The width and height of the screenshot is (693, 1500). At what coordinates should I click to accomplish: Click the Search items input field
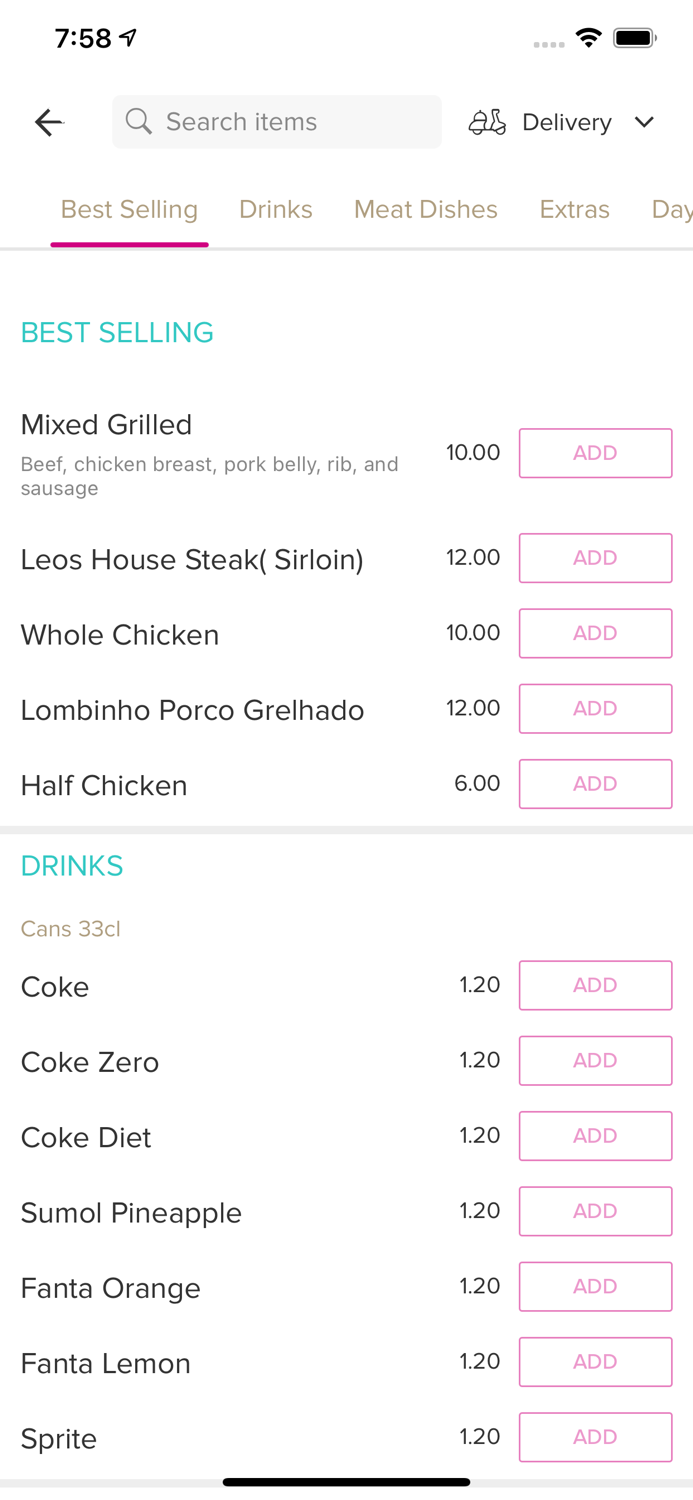(x=277, y=122)
